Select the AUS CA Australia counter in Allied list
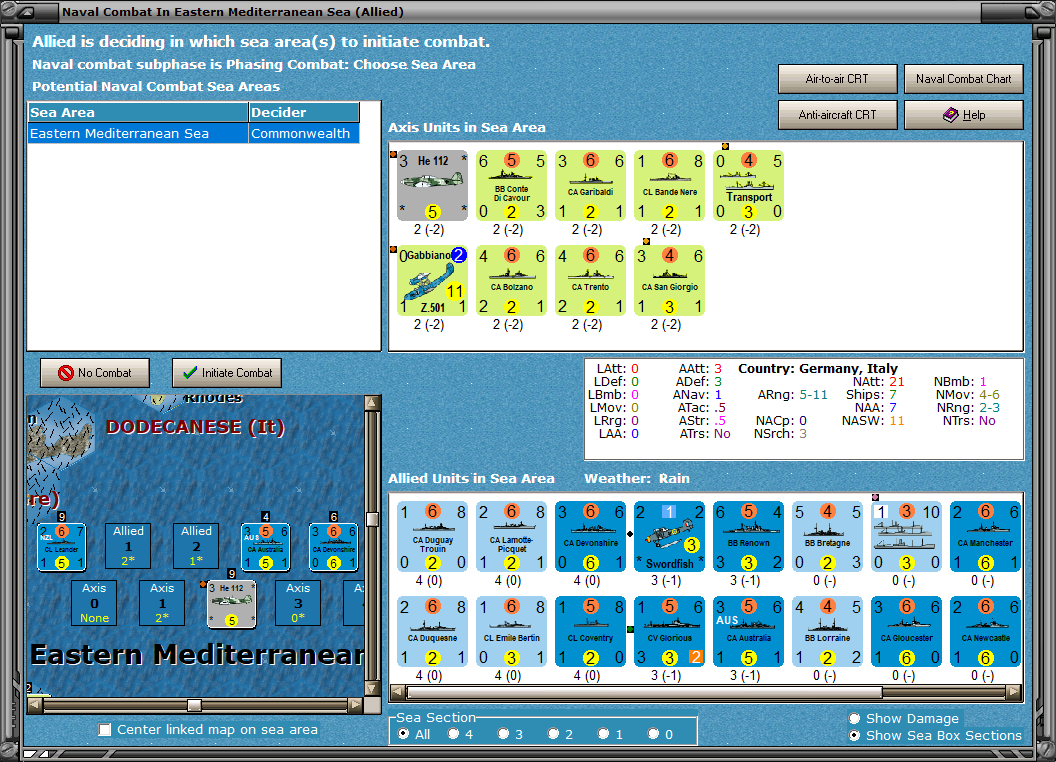1056x762 pixels. click(748, 631)
